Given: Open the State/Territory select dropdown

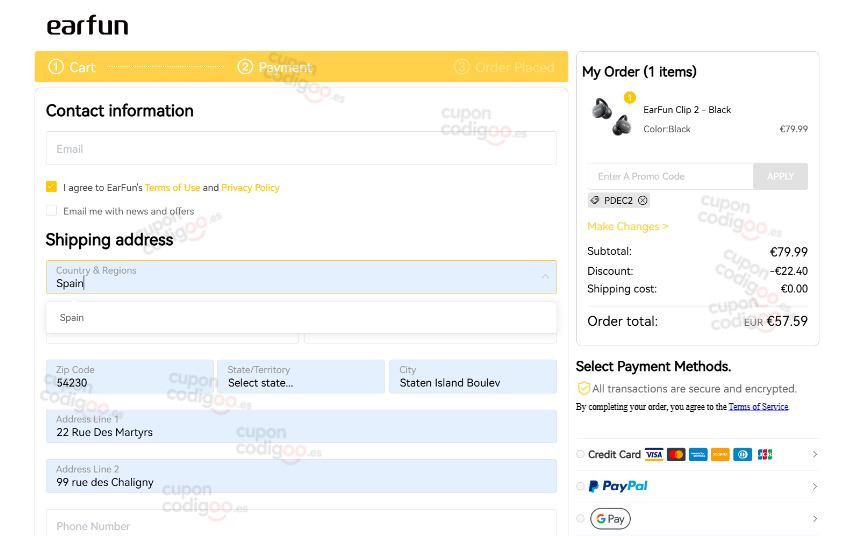Looking at the screenshot, I should tap(301, 377).
